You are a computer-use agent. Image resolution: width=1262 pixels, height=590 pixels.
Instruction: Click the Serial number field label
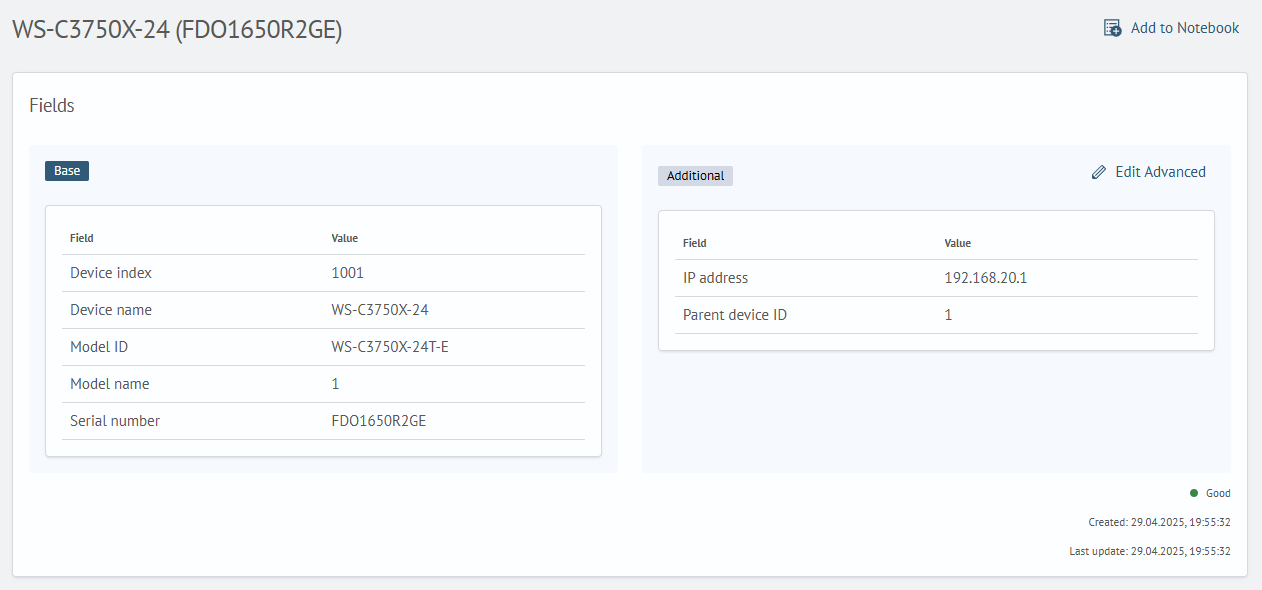click(115, 421)
